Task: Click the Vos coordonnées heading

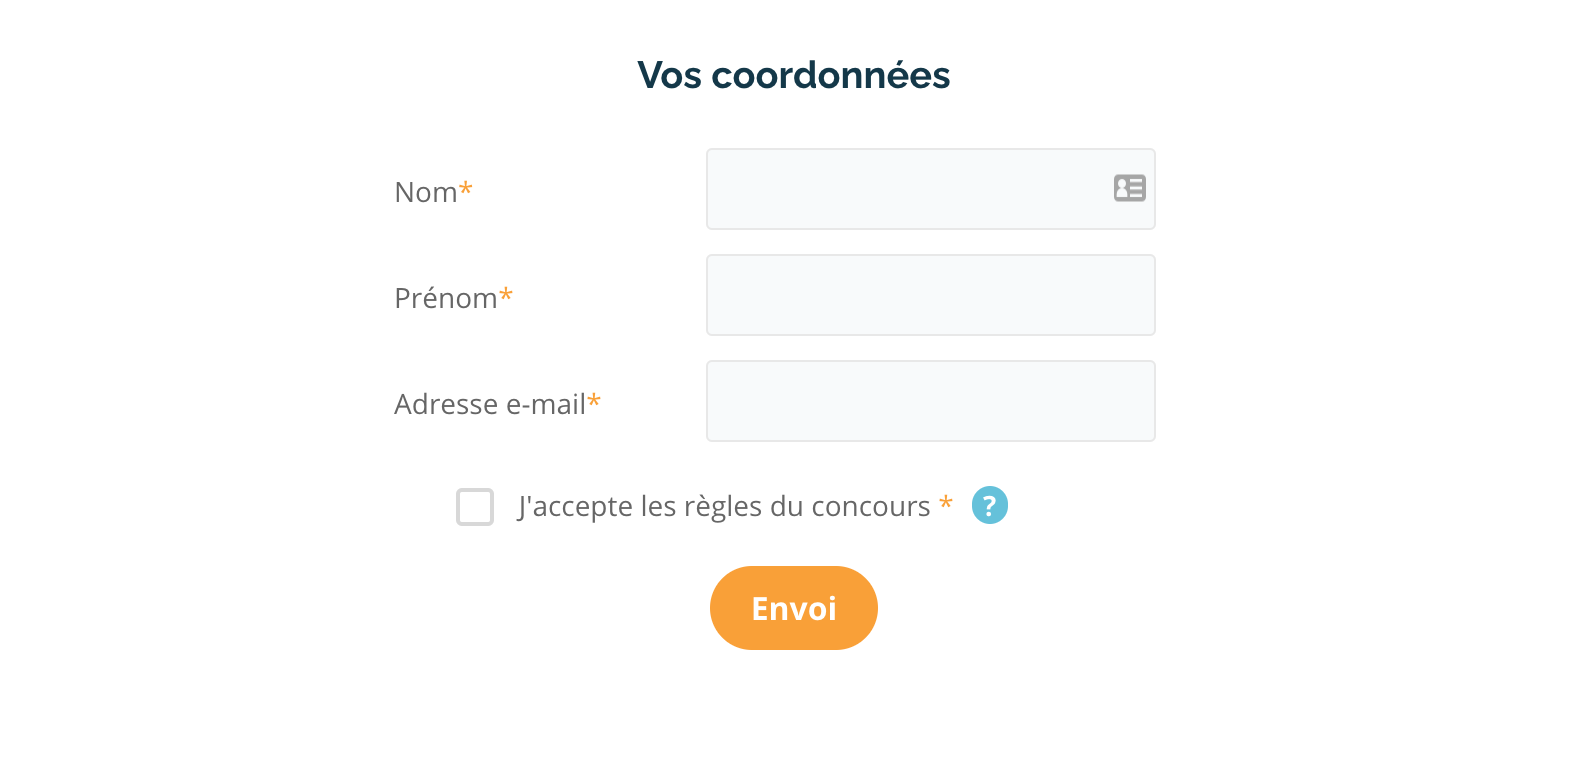Action: click(794, 75)
